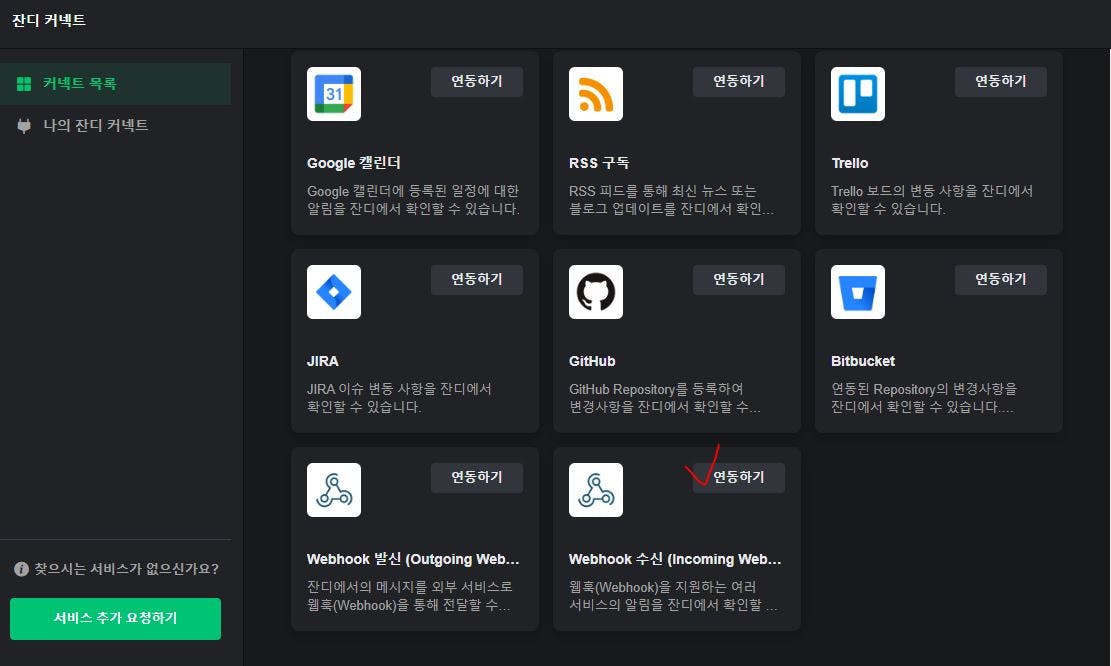1111x666 pixels.
Task: Click the 잔디에서의 메시지 description text
Action: click(410, 596)
